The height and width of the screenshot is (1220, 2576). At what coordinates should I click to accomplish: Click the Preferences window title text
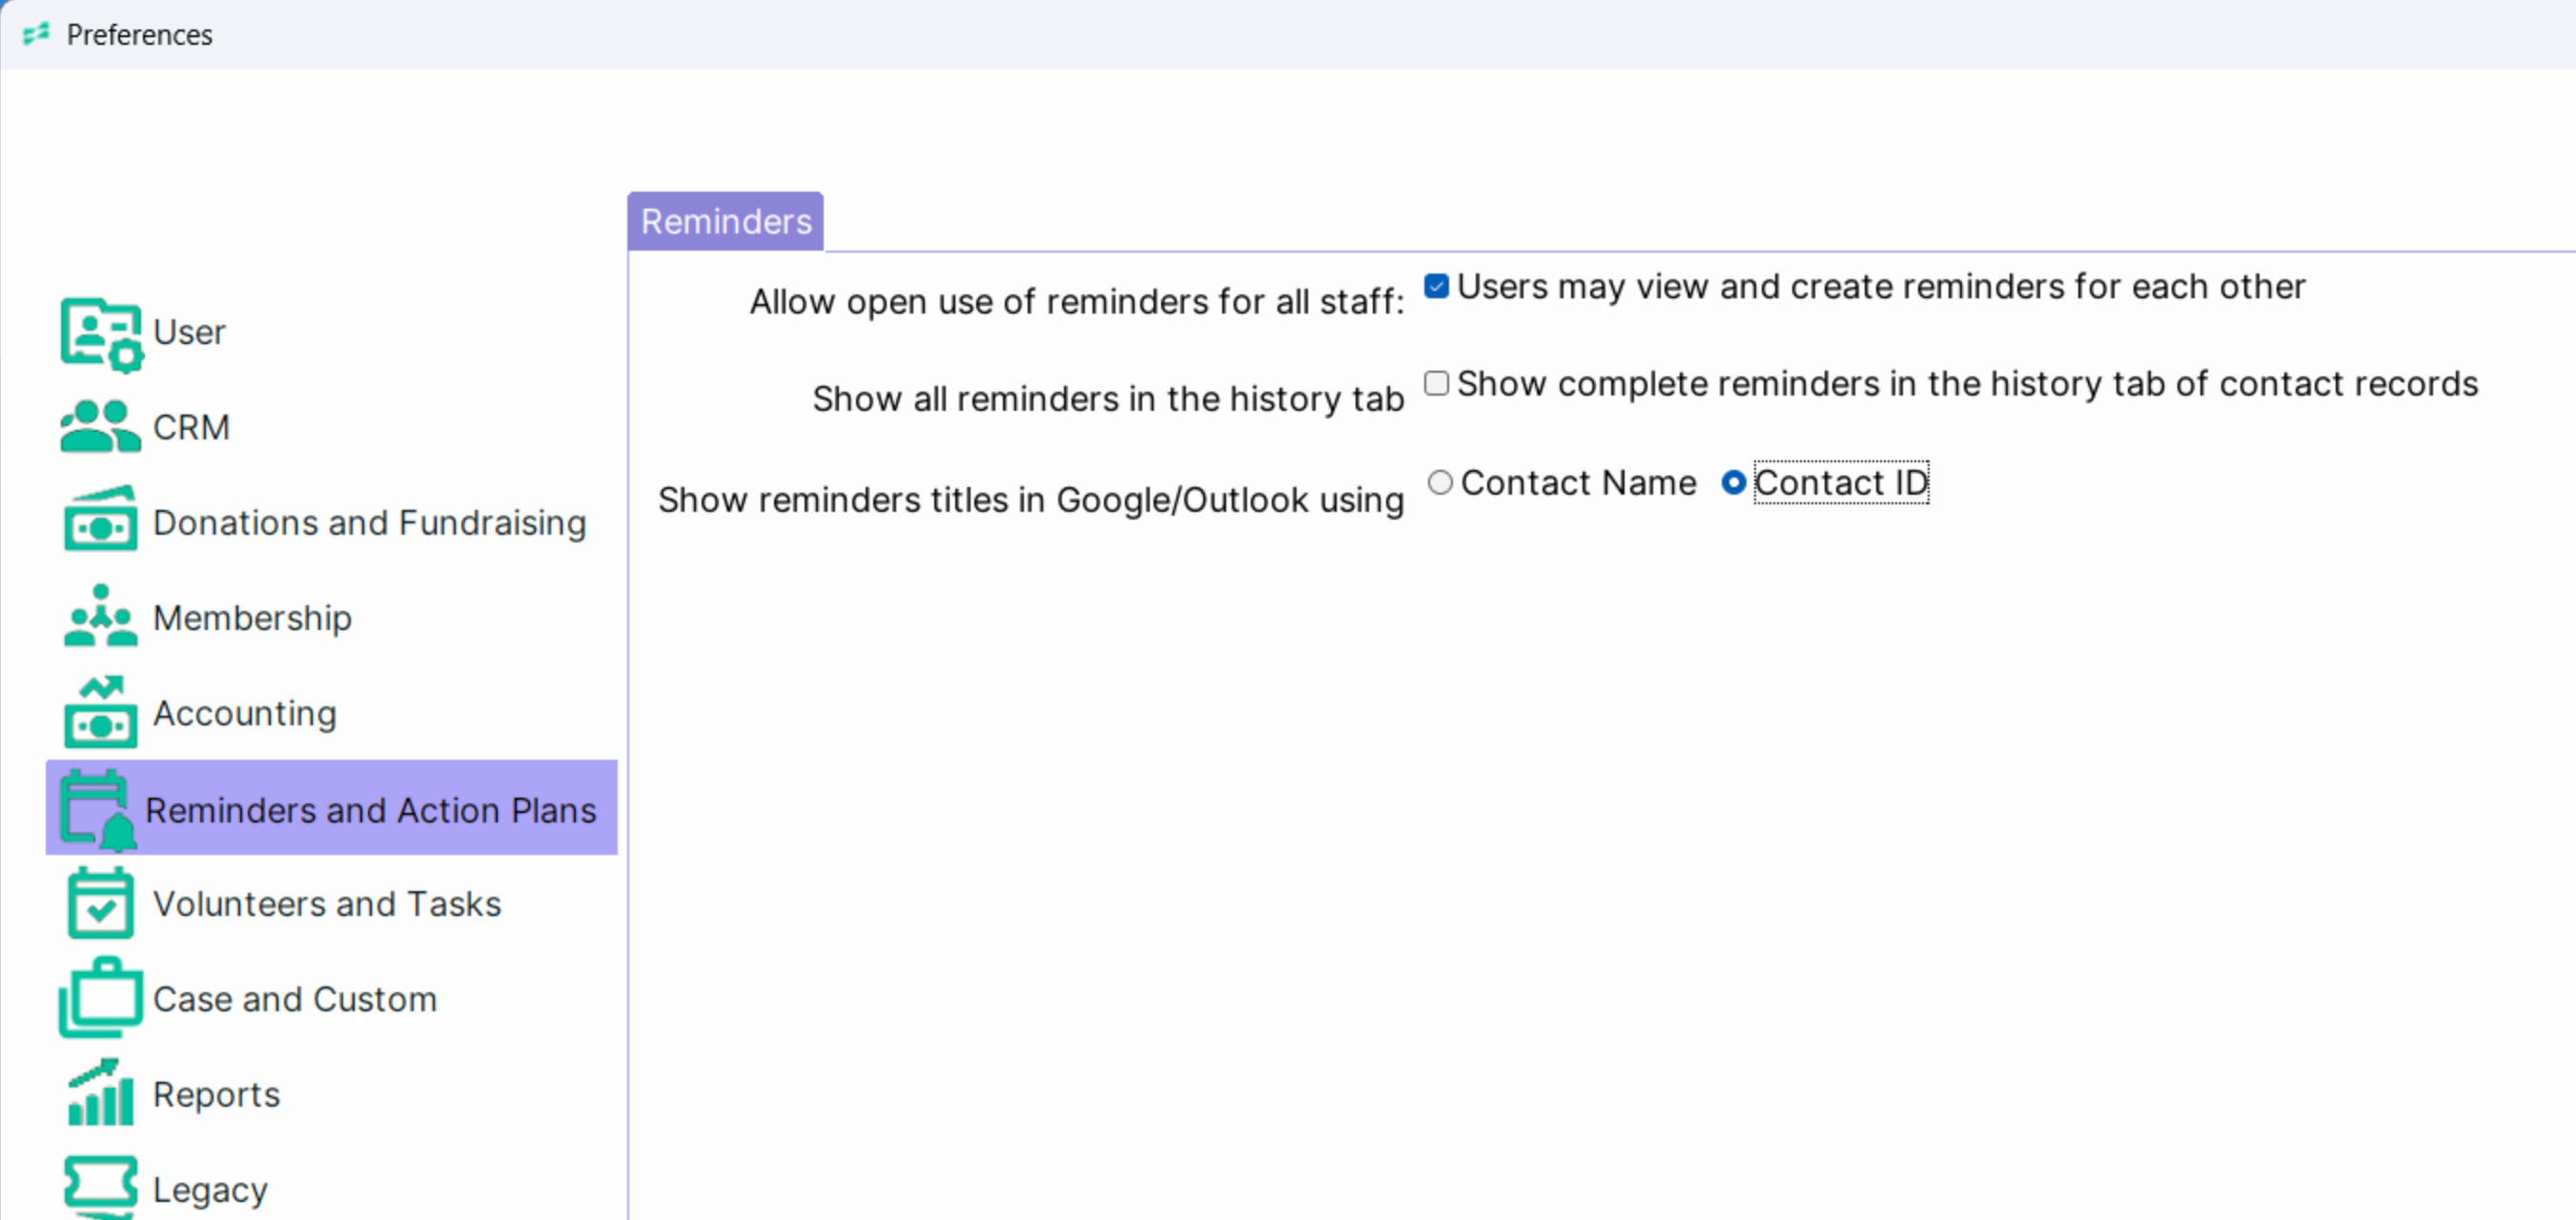click(x=139, y=35)
